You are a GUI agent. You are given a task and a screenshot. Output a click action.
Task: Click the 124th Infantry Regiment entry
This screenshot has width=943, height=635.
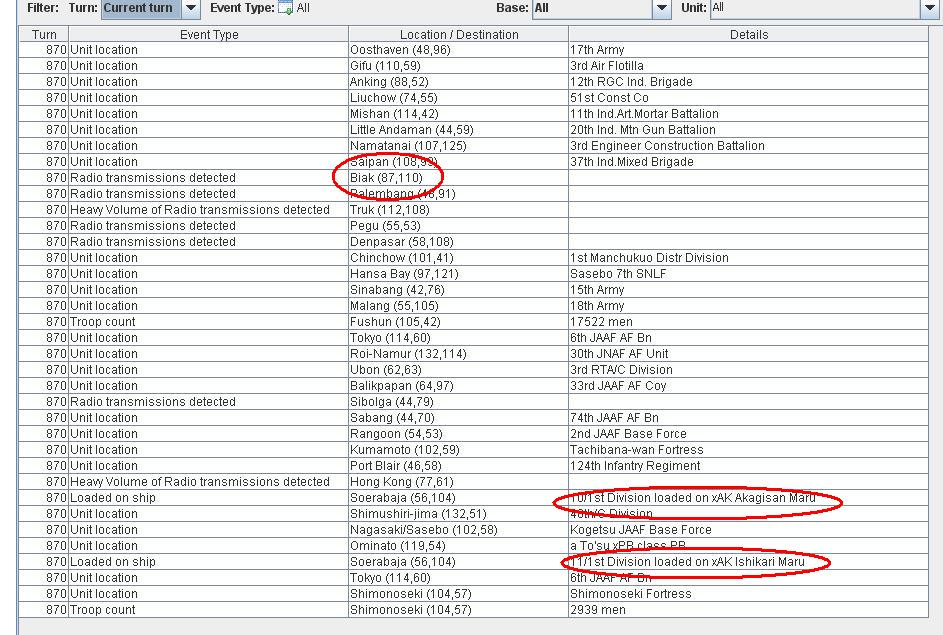point(748,465)
